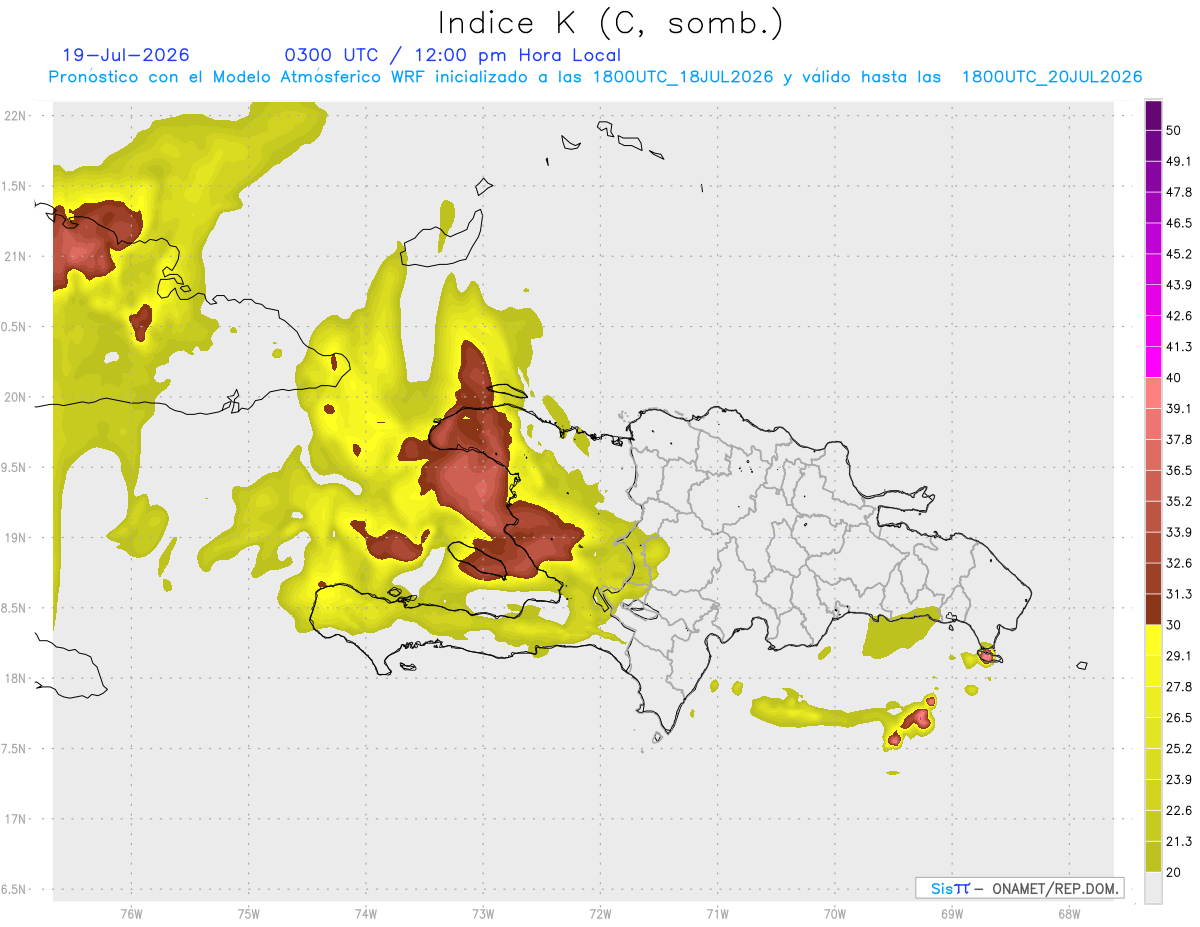Click the "41.3" color scale value
This screenshot has width=1200, height=927.
1179,347
